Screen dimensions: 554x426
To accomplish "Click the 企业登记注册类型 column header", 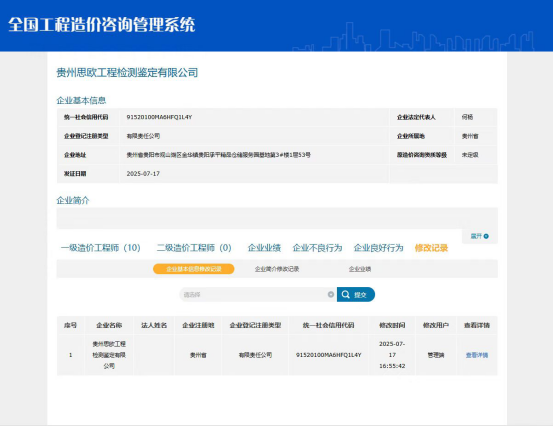I will 255,325.
